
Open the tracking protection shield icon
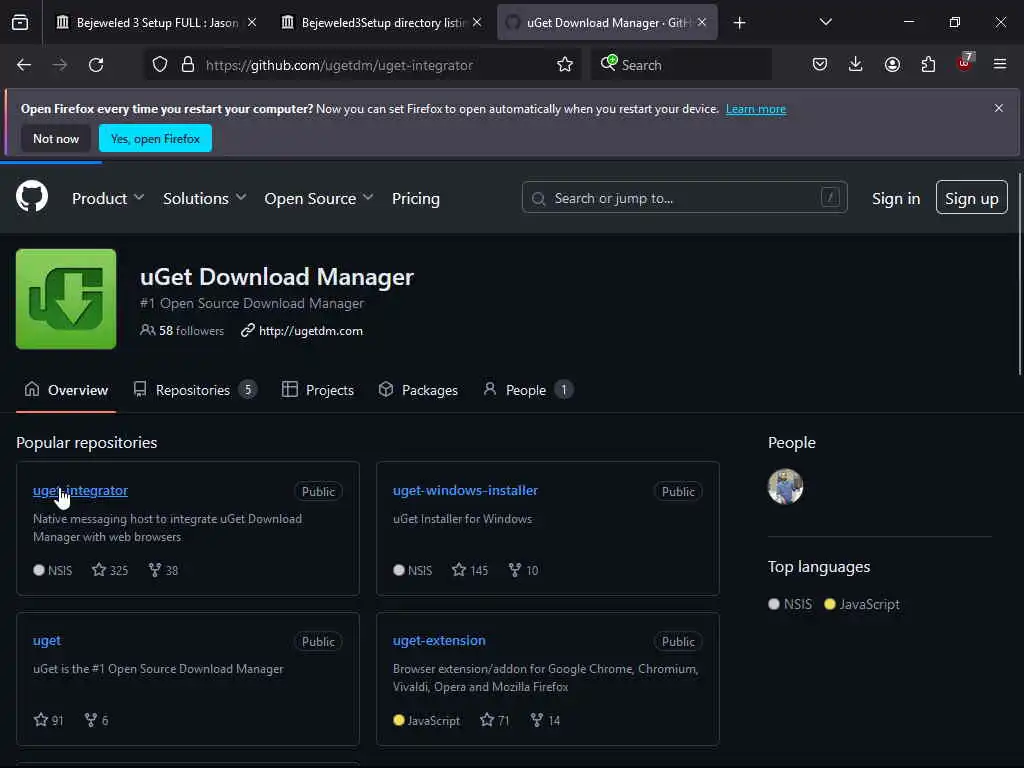pyautogui.click(x=160, y=65)
